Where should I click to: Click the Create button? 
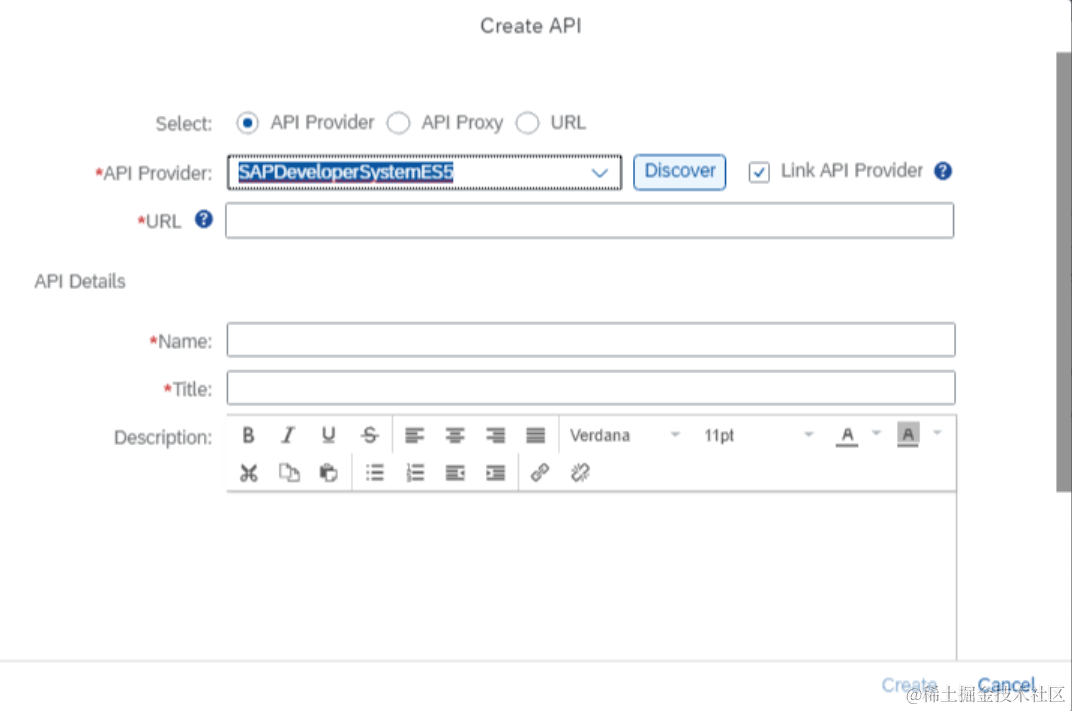coord(909,684)
